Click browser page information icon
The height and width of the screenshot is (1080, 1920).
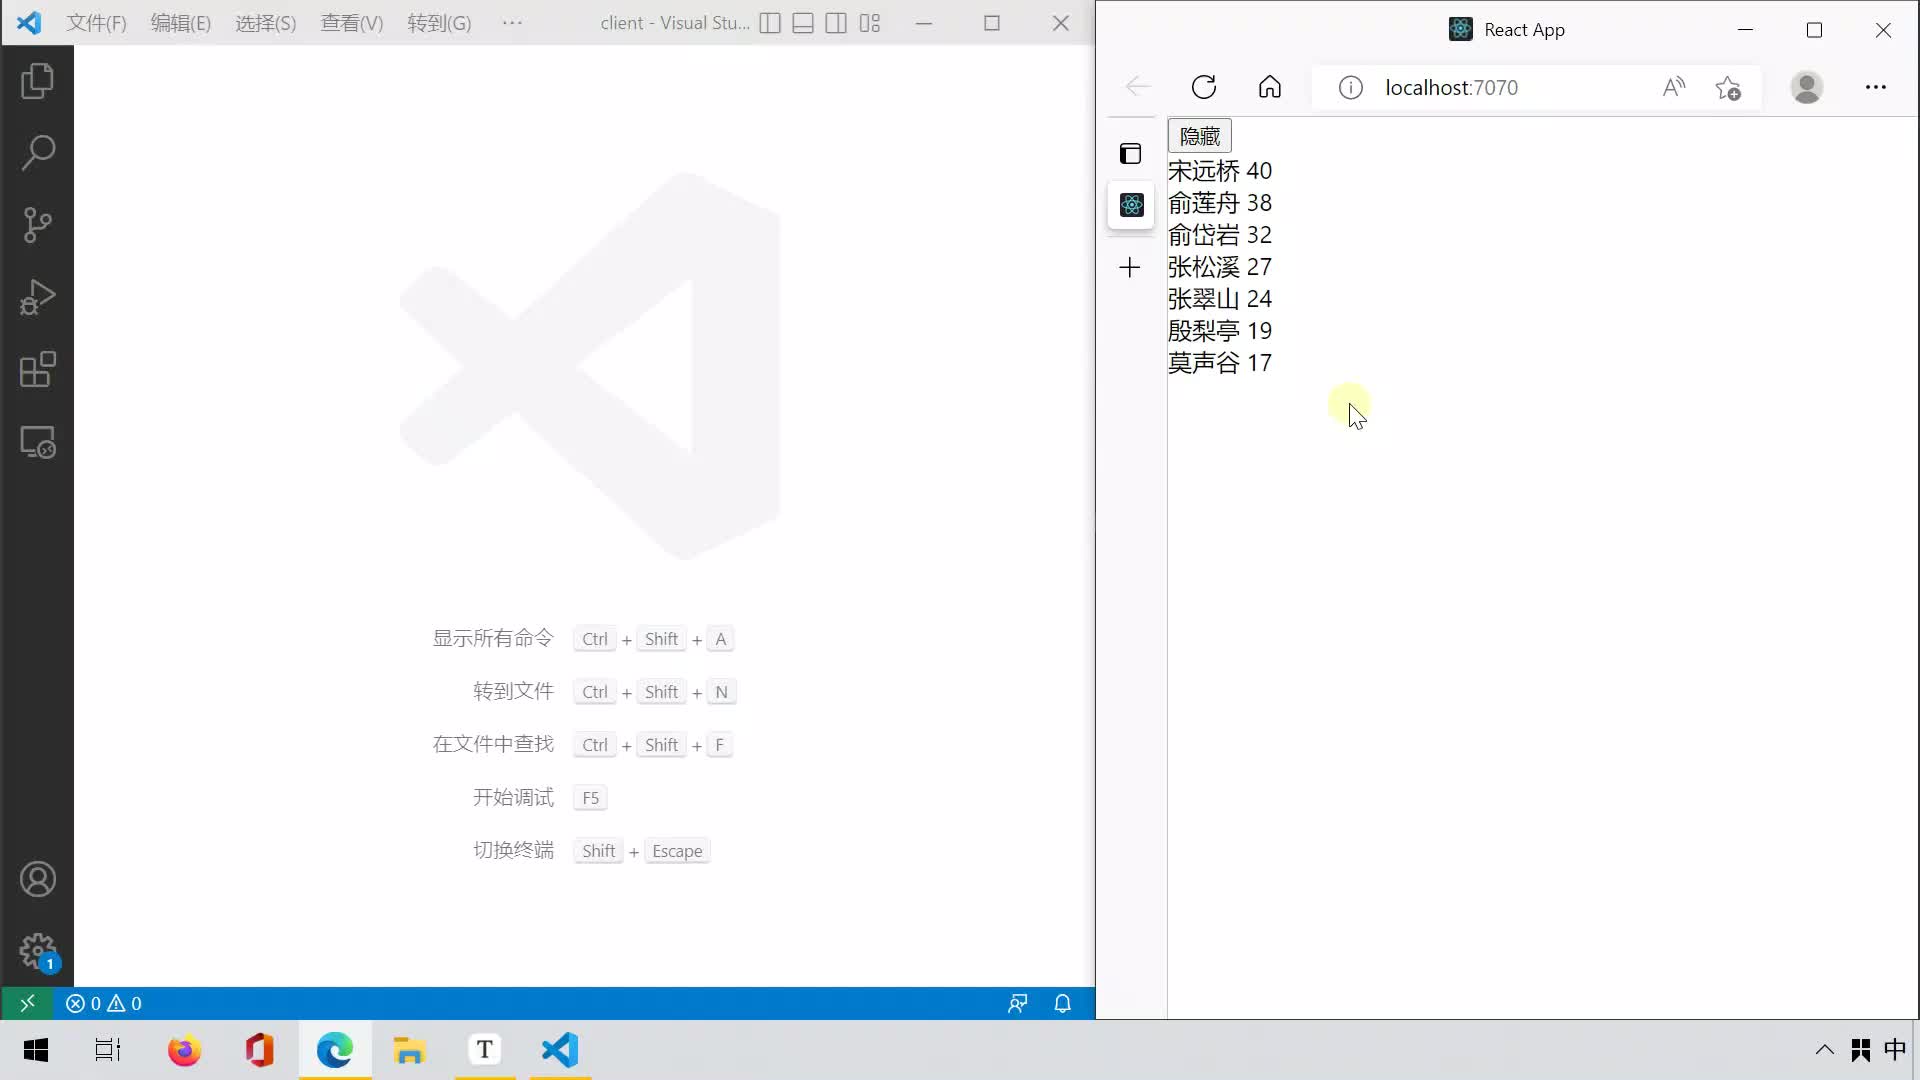click(x=1350, y=87)
